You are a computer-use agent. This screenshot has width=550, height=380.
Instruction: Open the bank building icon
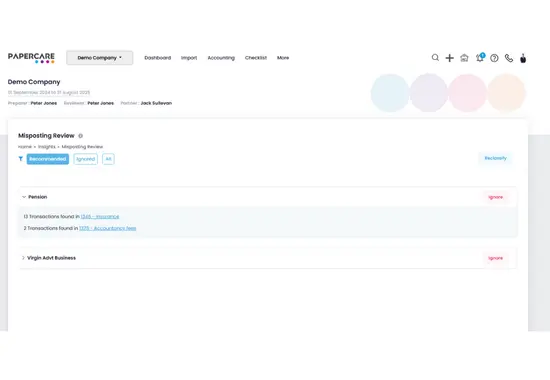[464, 58]
